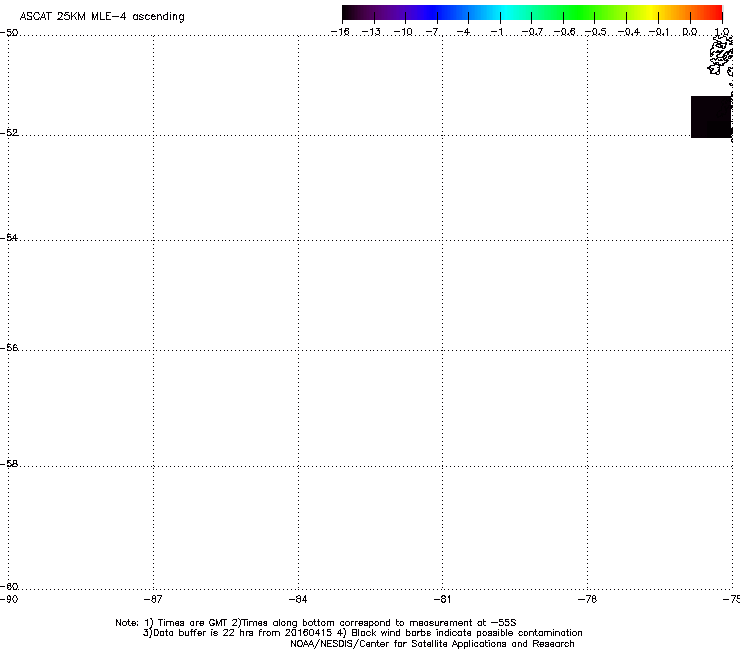Click the -16 colorbar label
This screenshot has height=650, width=740.
click(340, 32)
